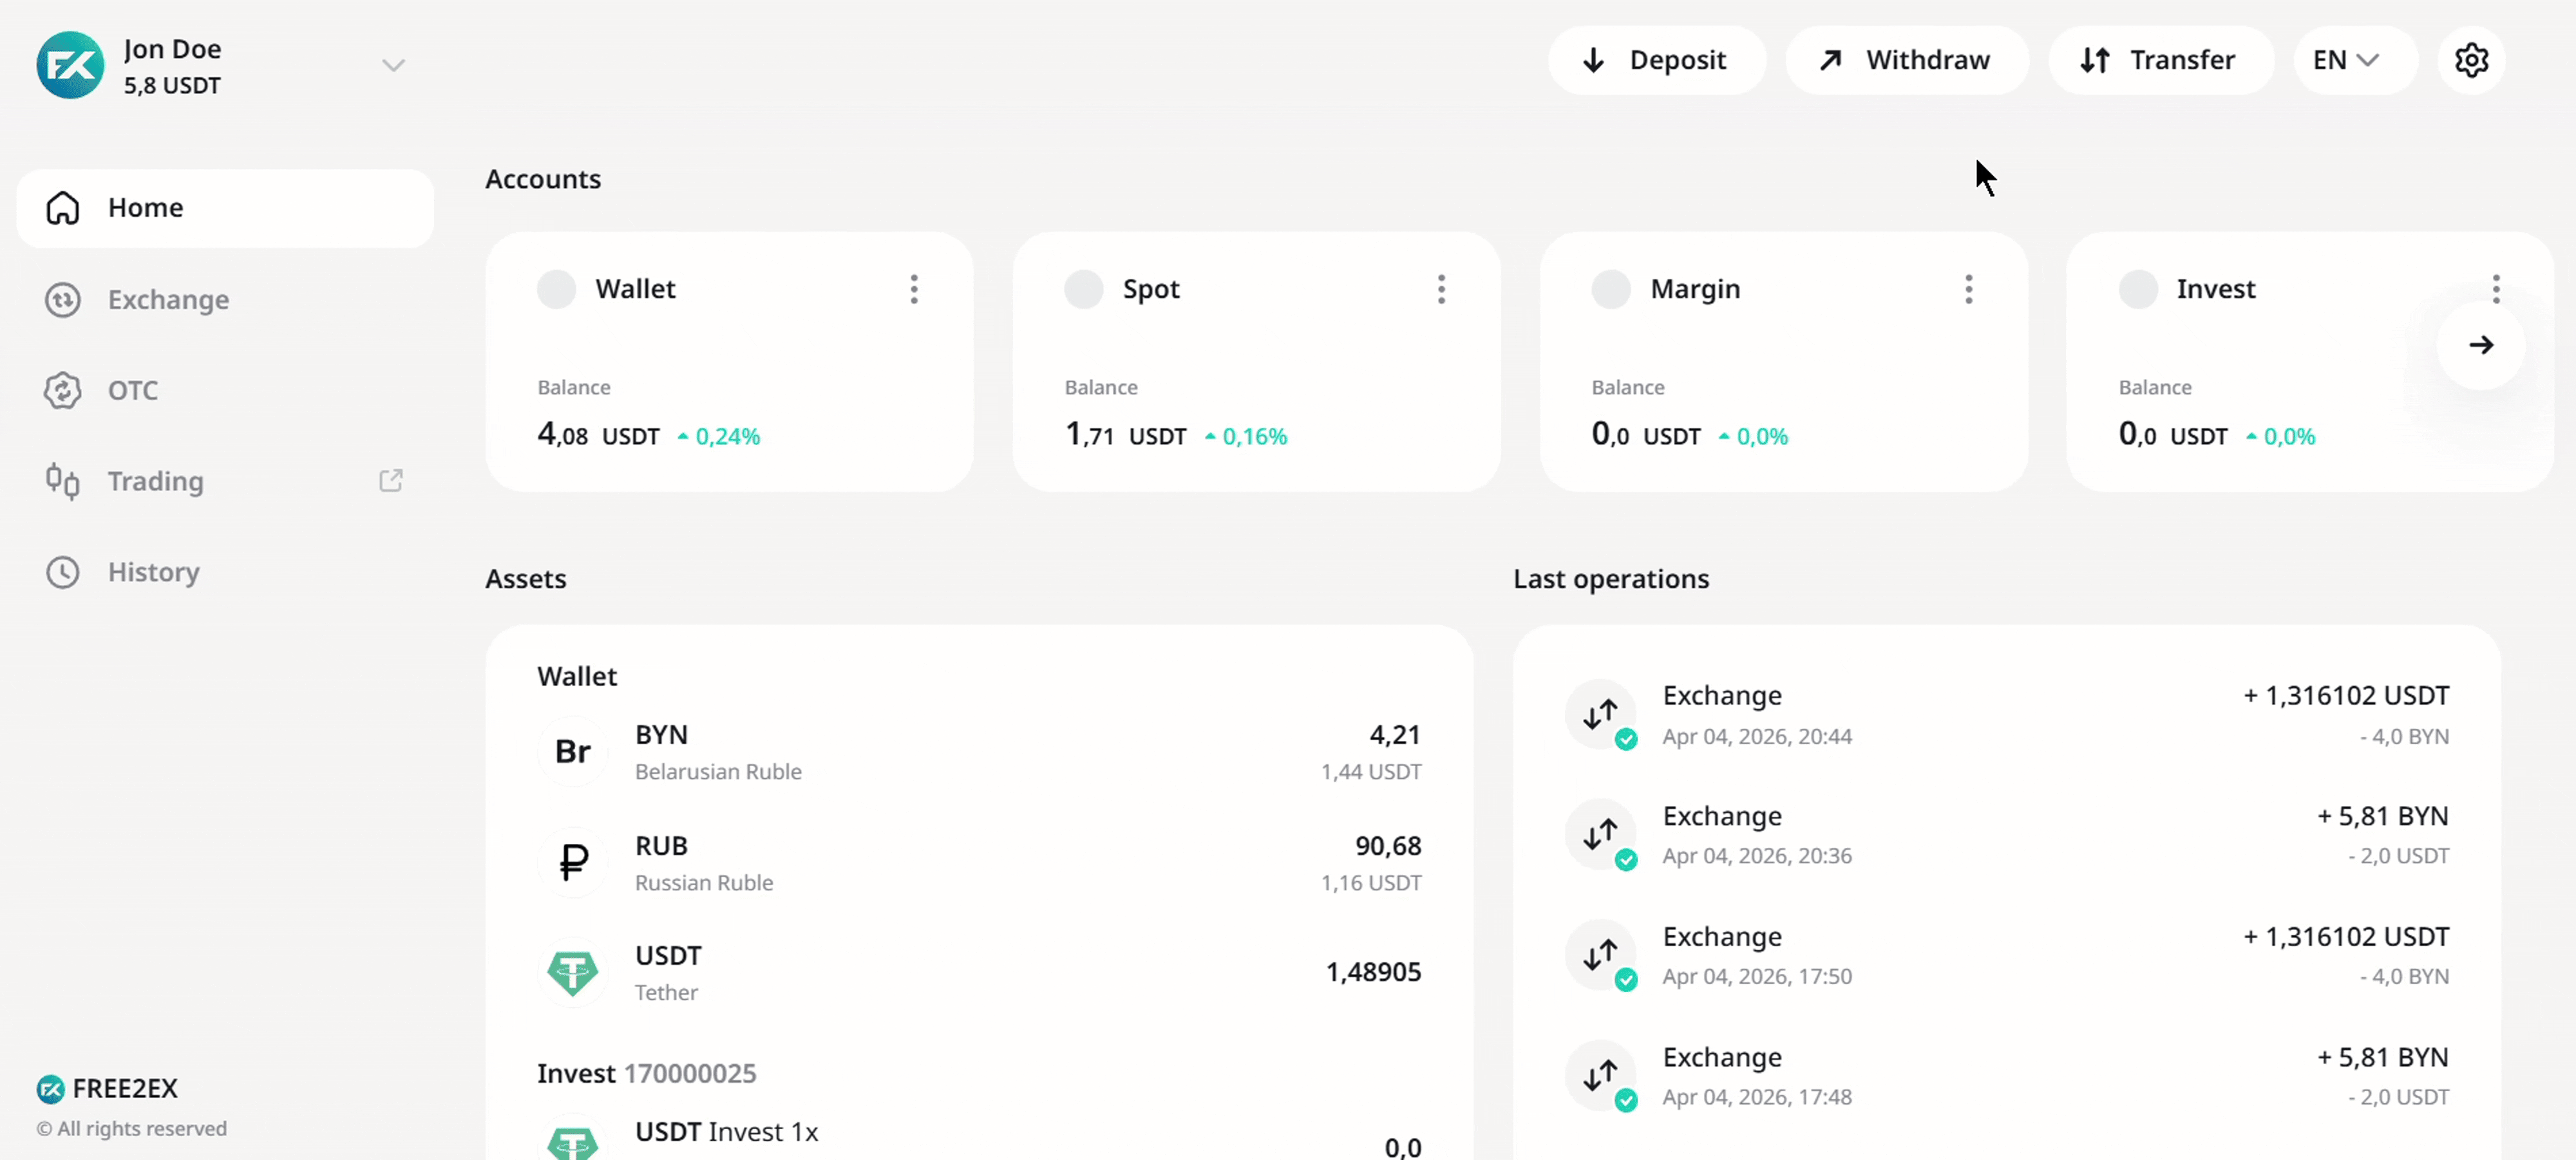2576x1160 pixels.
Task: Click the Deposit button
Action: click(1656, 60)
